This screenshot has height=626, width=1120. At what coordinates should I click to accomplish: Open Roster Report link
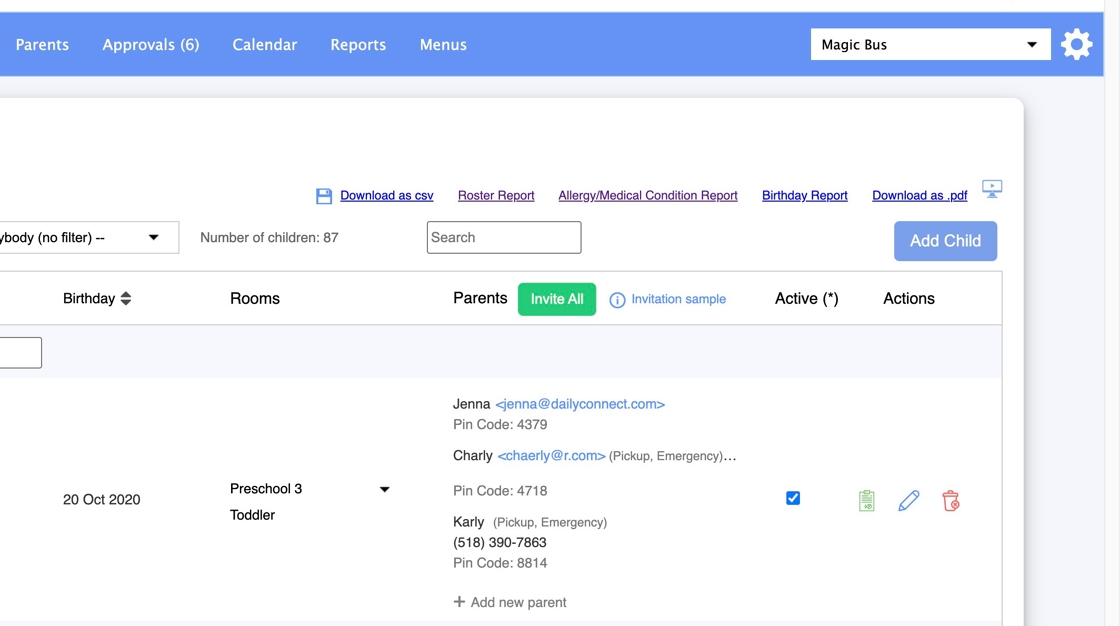(496, 196)
